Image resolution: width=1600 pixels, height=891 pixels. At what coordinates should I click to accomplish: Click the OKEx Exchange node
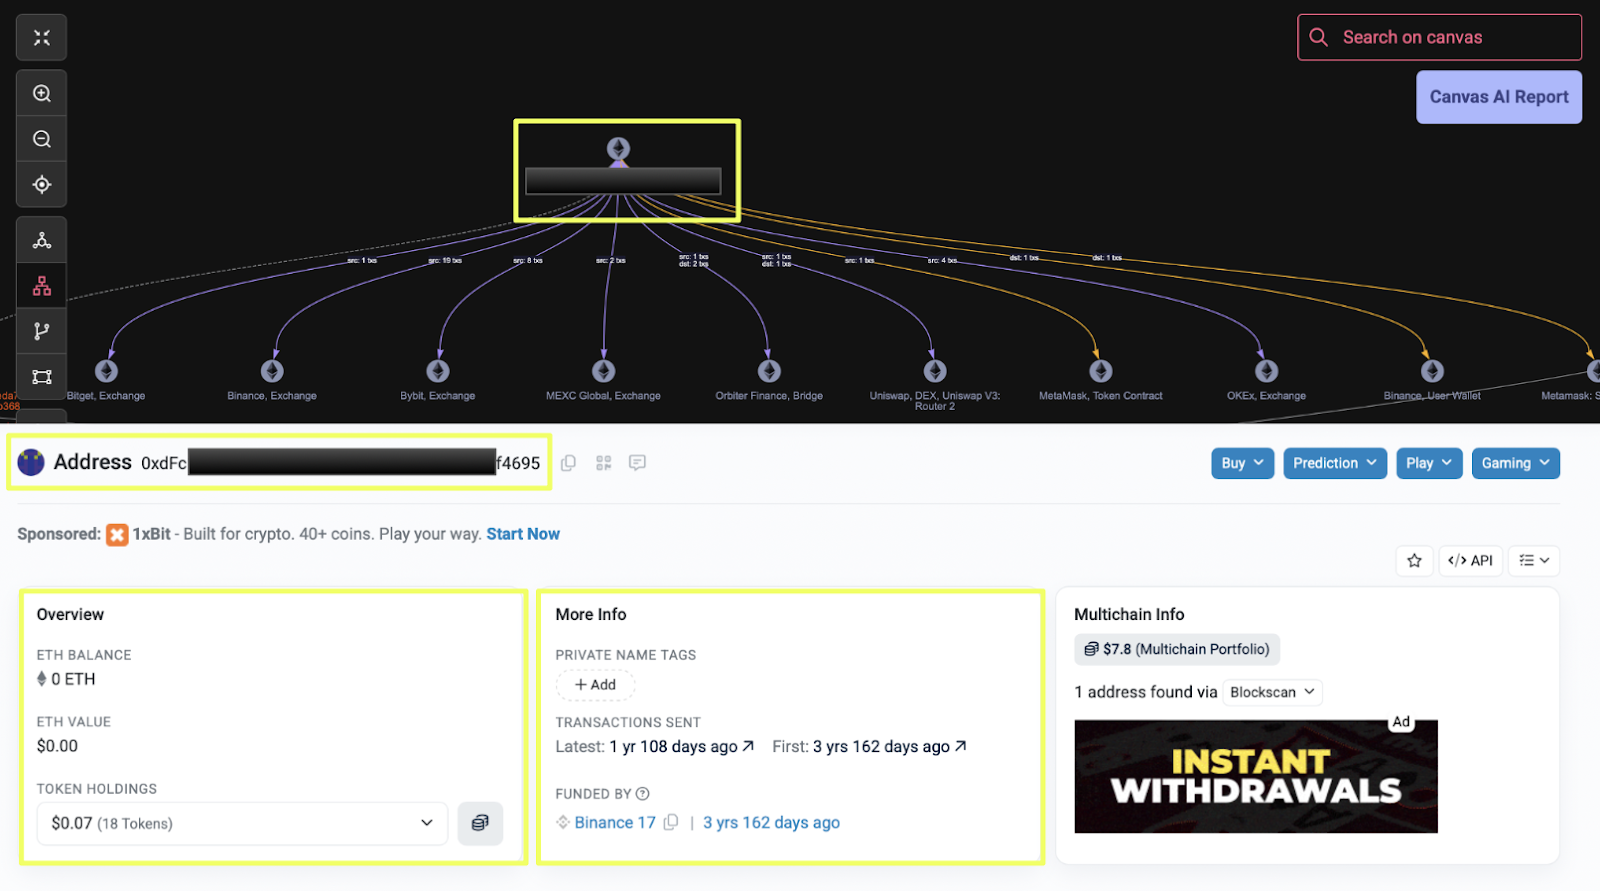[1267, 371]
